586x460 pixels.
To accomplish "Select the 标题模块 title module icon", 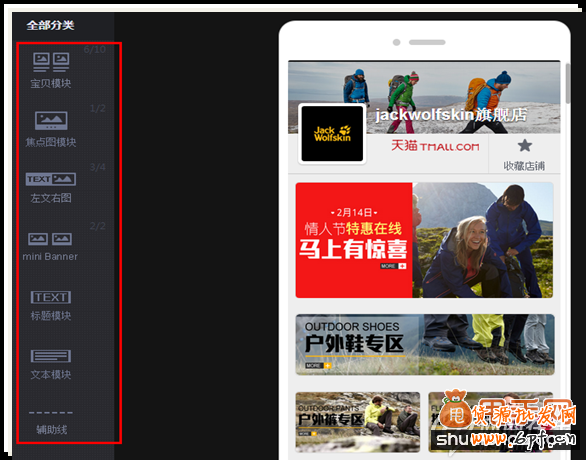I will (51, 297).
